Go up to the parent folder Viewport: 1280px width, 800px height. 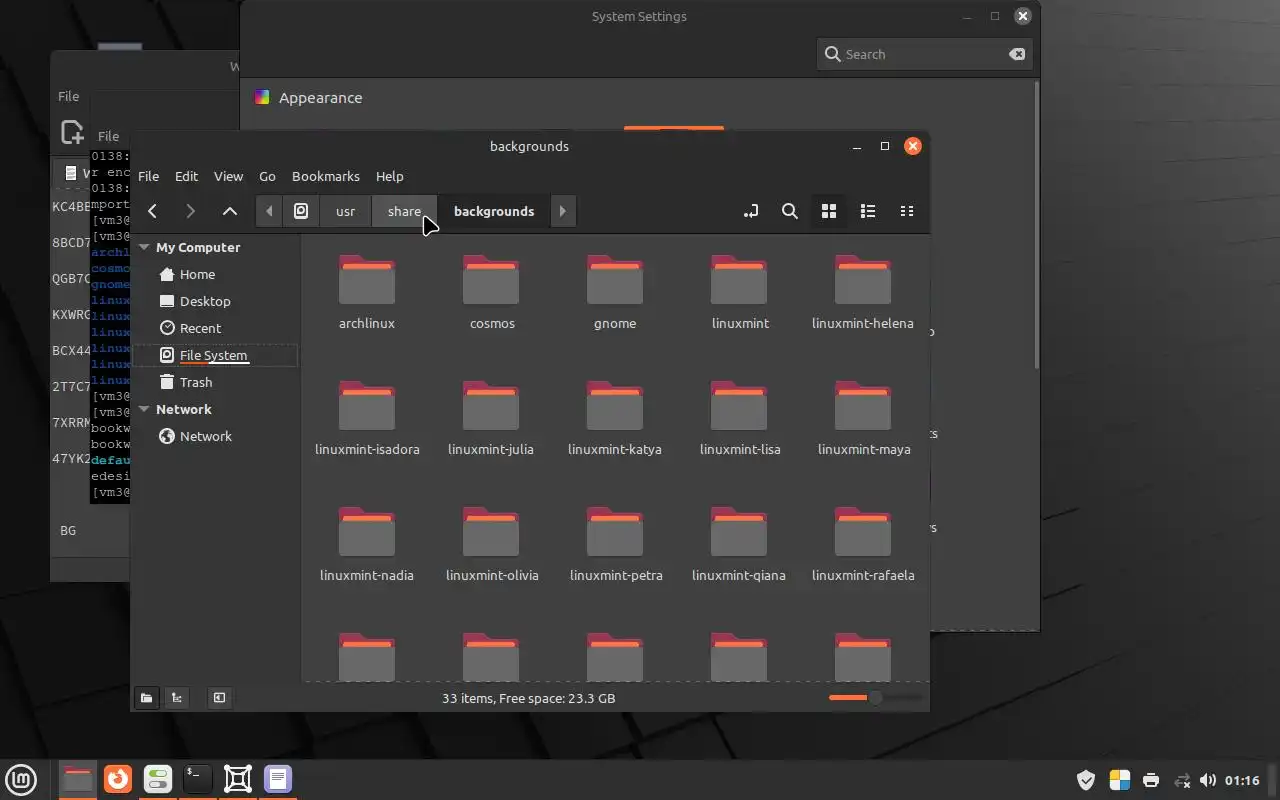229,211
